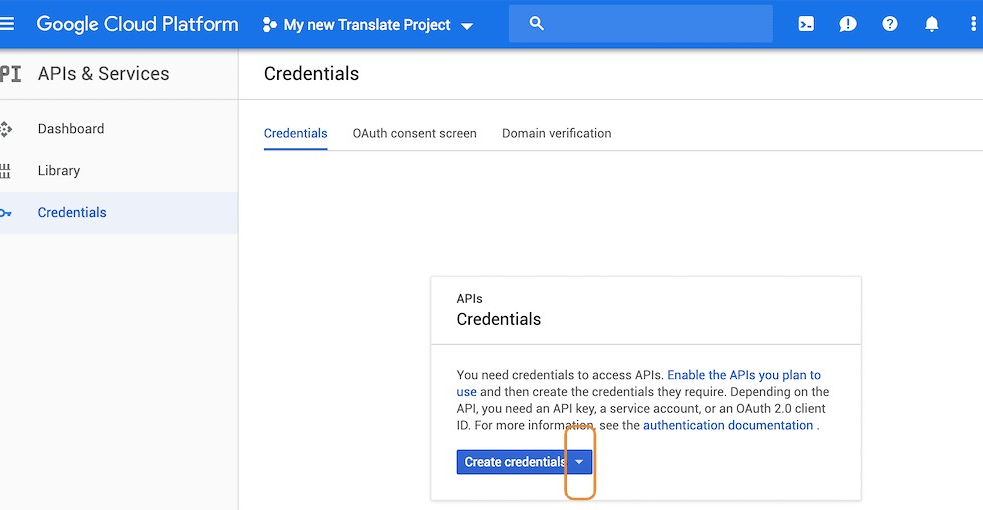Click the search magnifier icon
Viewport: 983px width, 510px height.
click(x=537, y=24)
